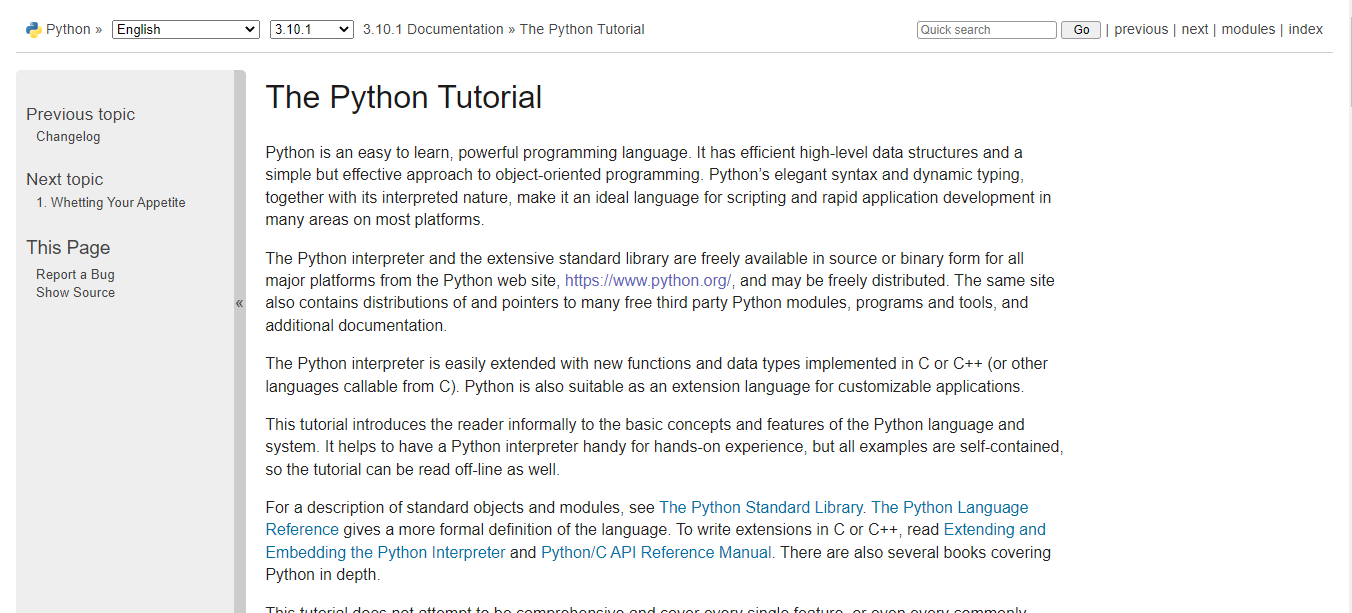Viewport: 1352px width, 613px height.
Task: Follow the Python » breadcrumb link
Action: 66,29
